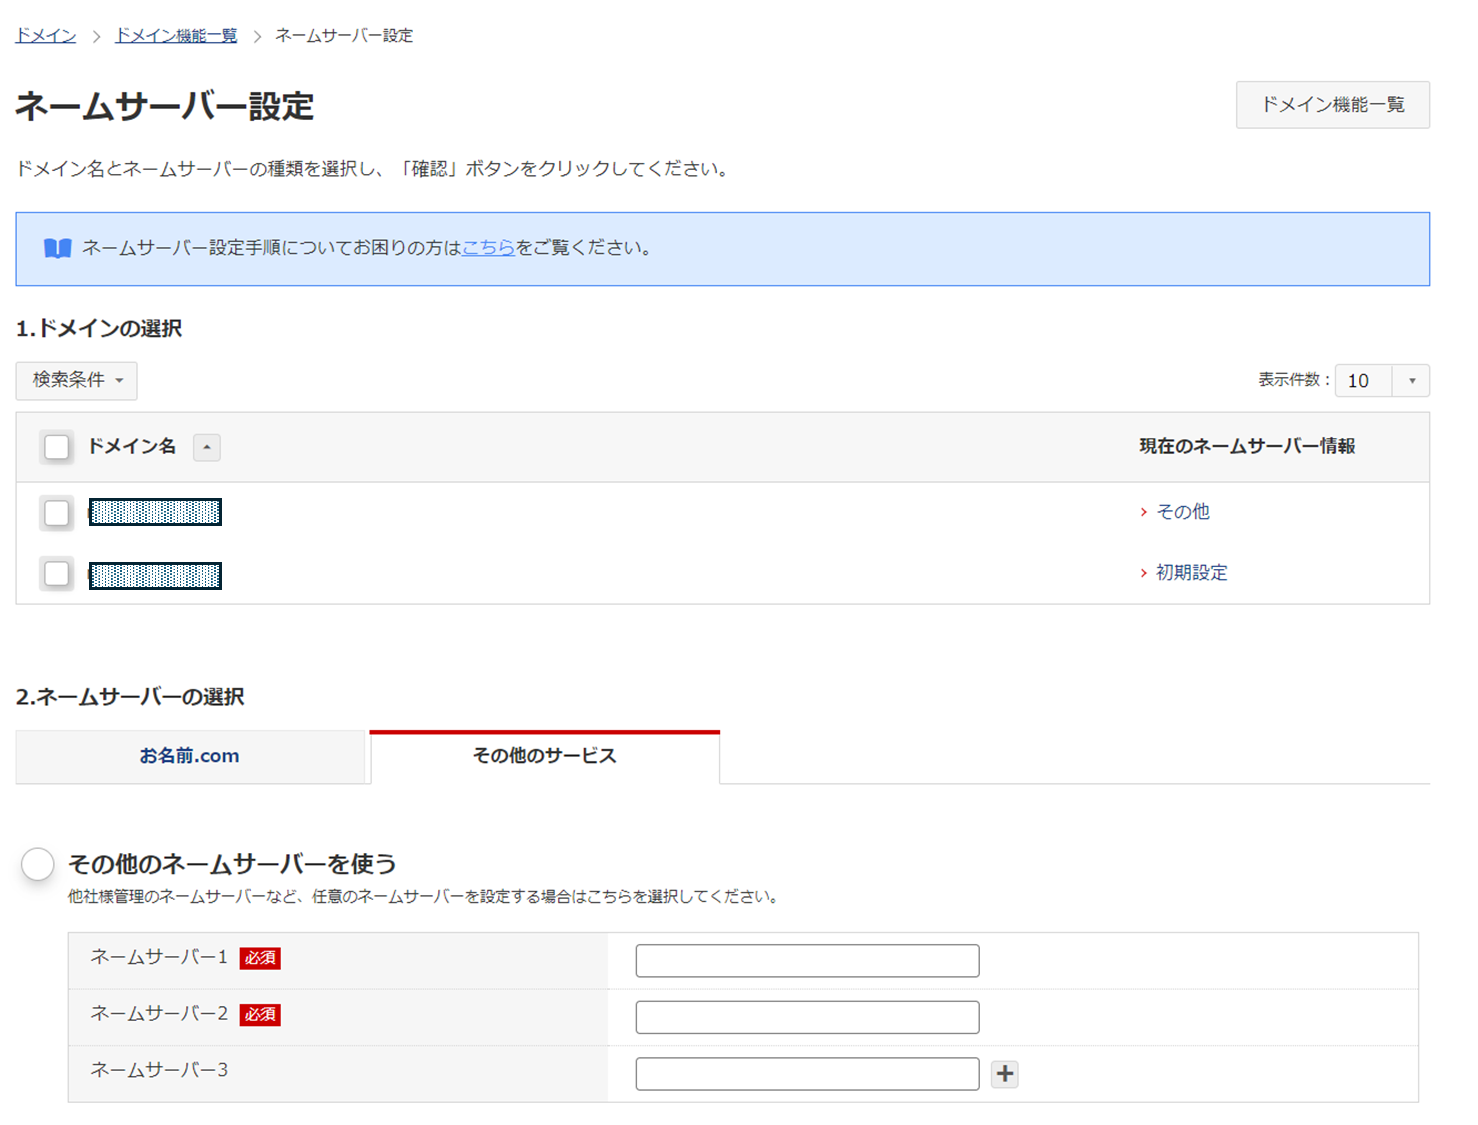This screenshot has width=1478, height=1125.
Task: Click the ネームサーバー設定 breadcrumb text
Action: click(344, 36)
